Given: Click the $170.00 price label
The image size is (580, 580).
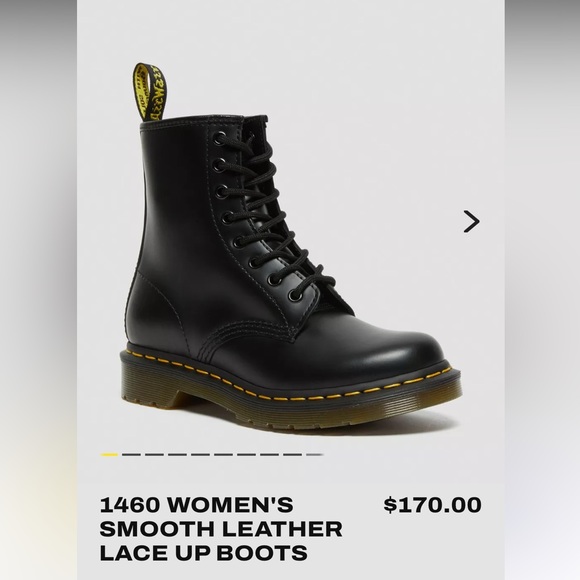Looking at the screenshot, I should click(x=432, y=505).
